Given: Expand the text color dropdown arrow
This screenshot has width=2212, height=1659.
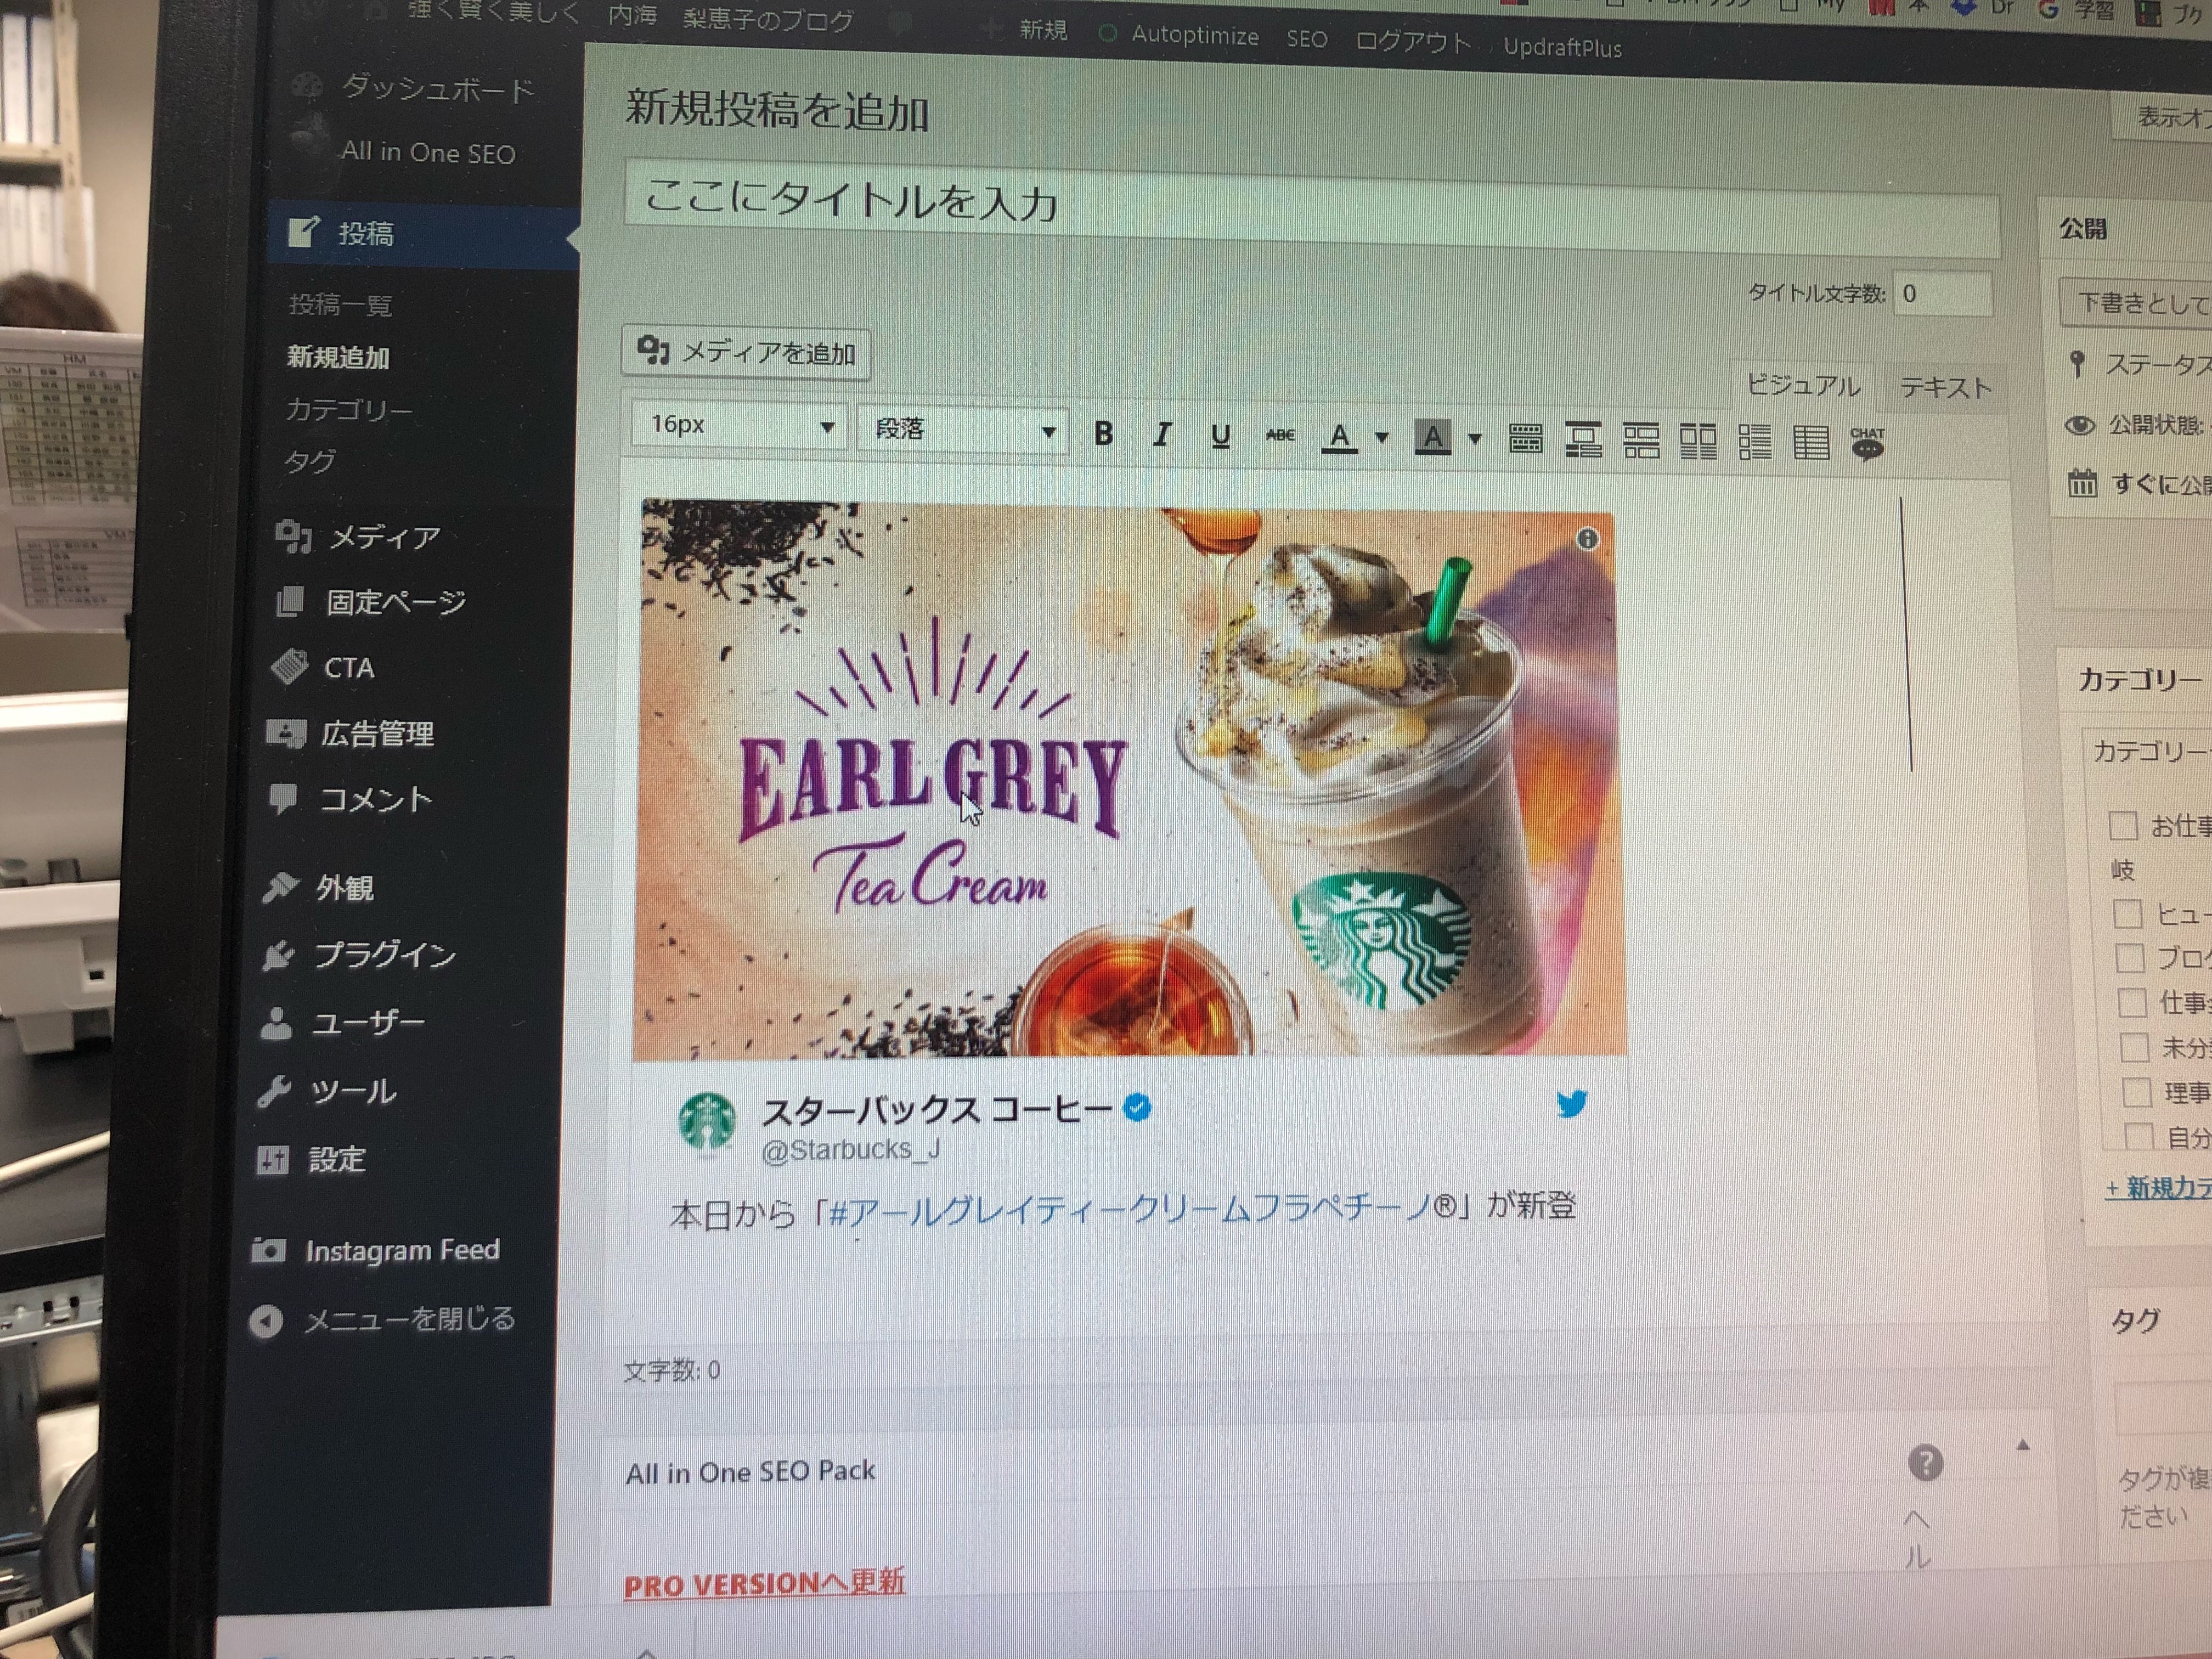Looking at the screenshot, I should click(x=1382, y=437).
